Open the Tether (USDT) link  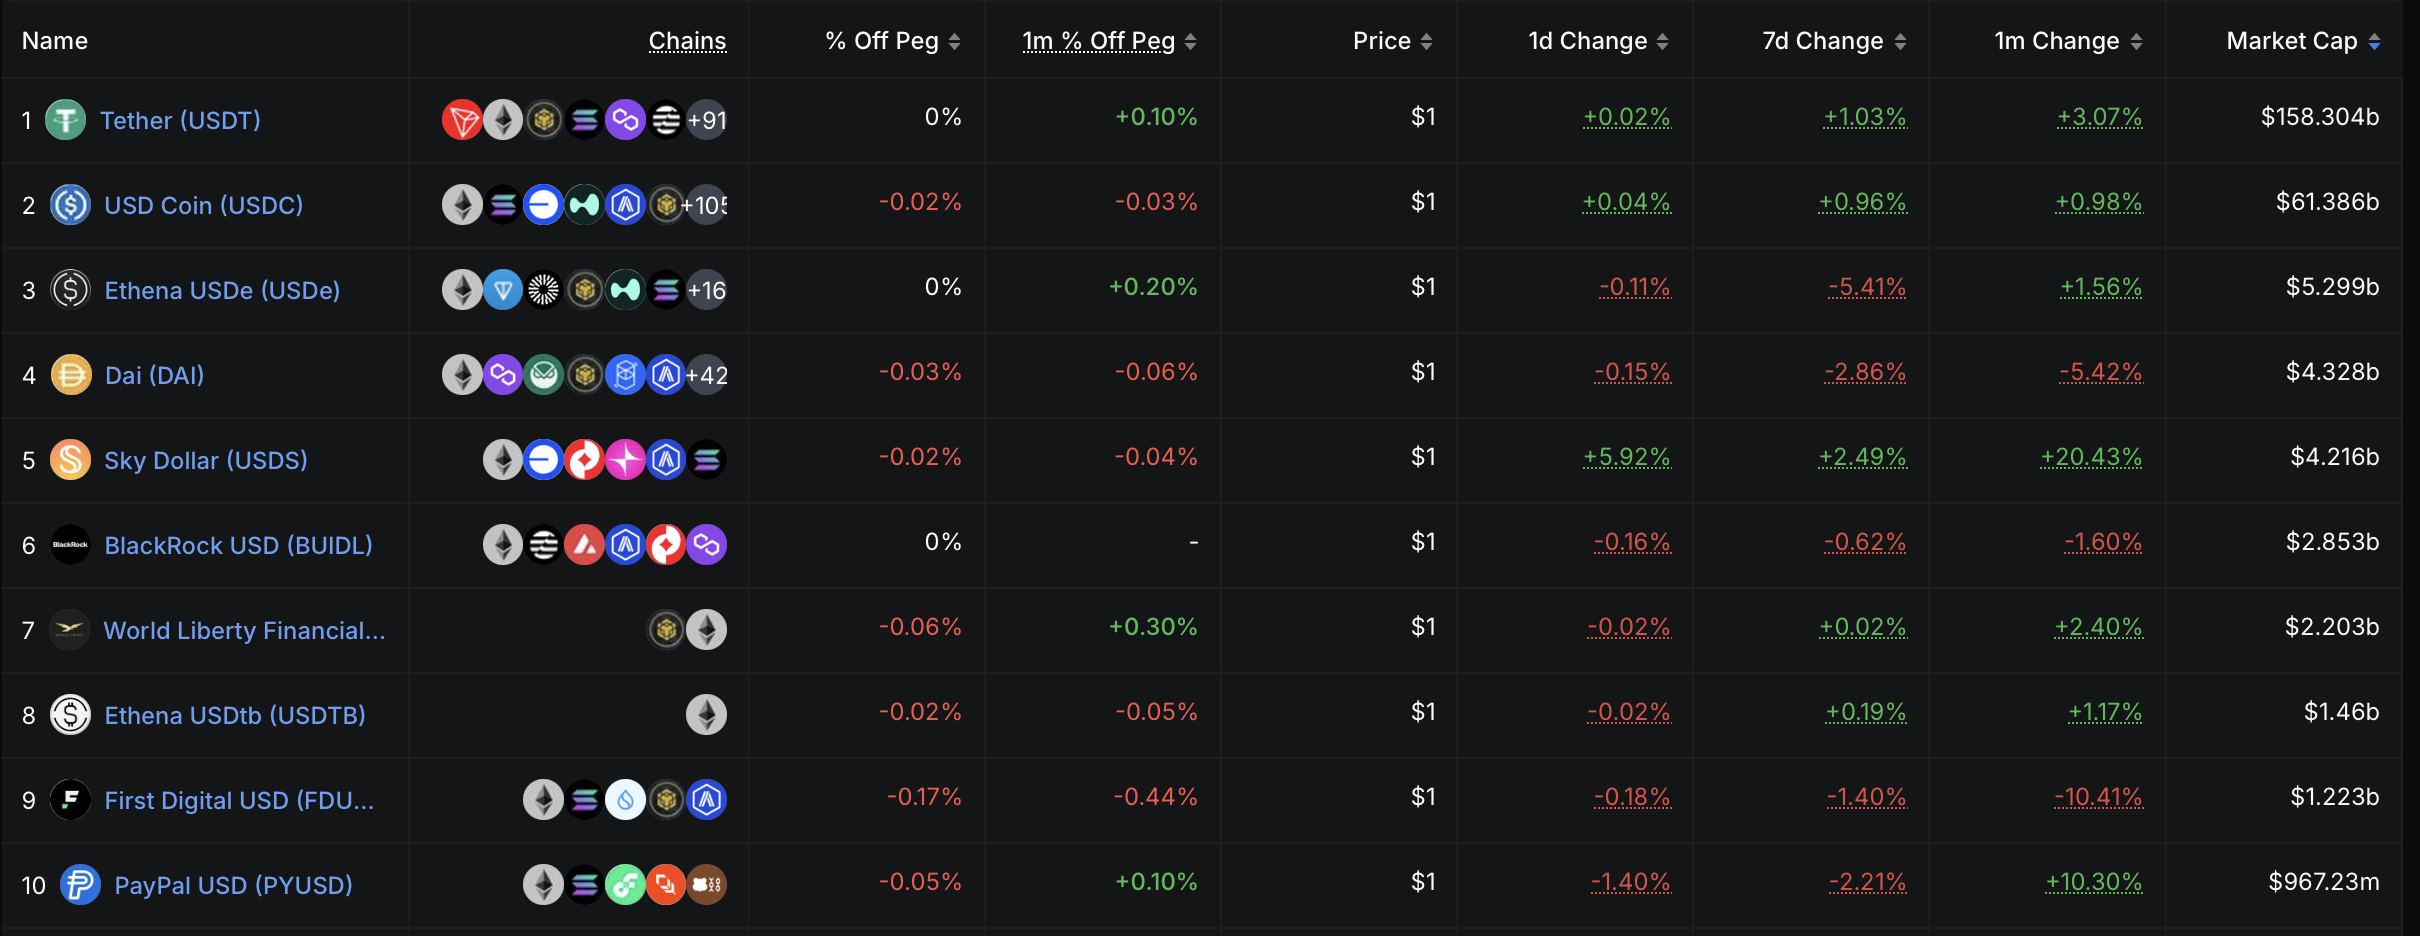tap(180, 120)
